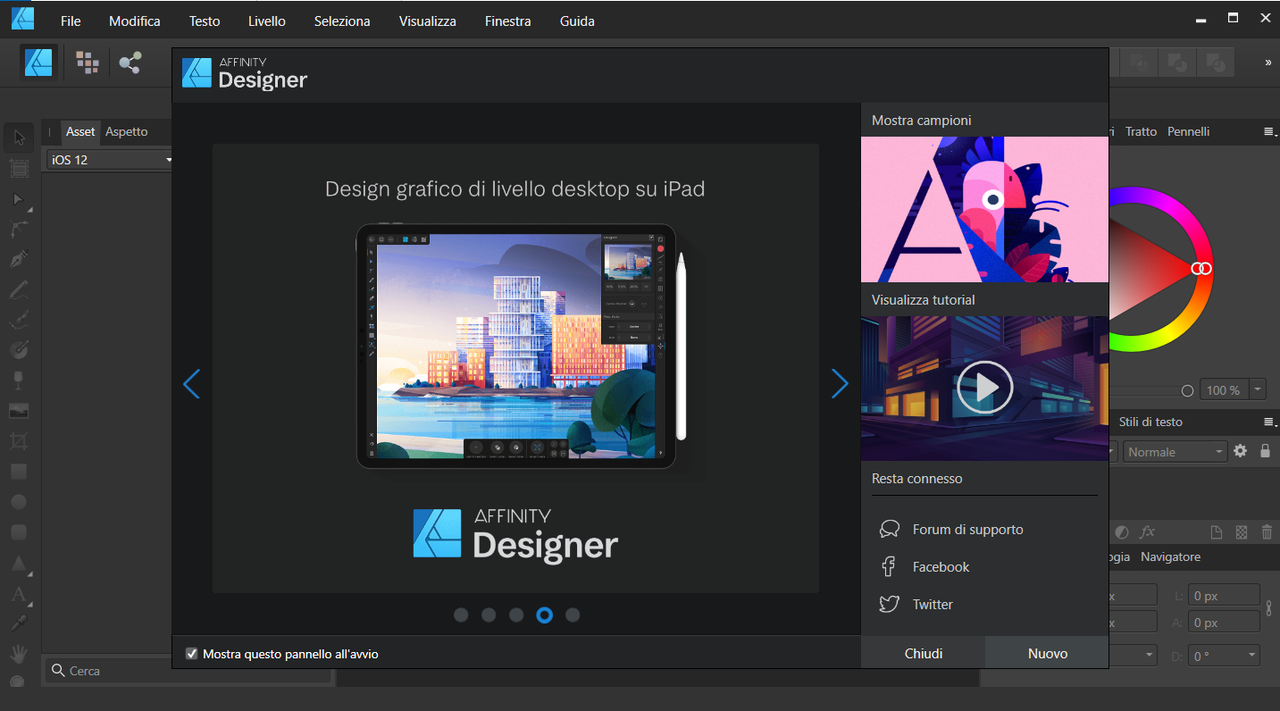This screenshot has height=711, width=1280.
Task: Open the color panel options menu
Action: click(x=1270, y=132)
